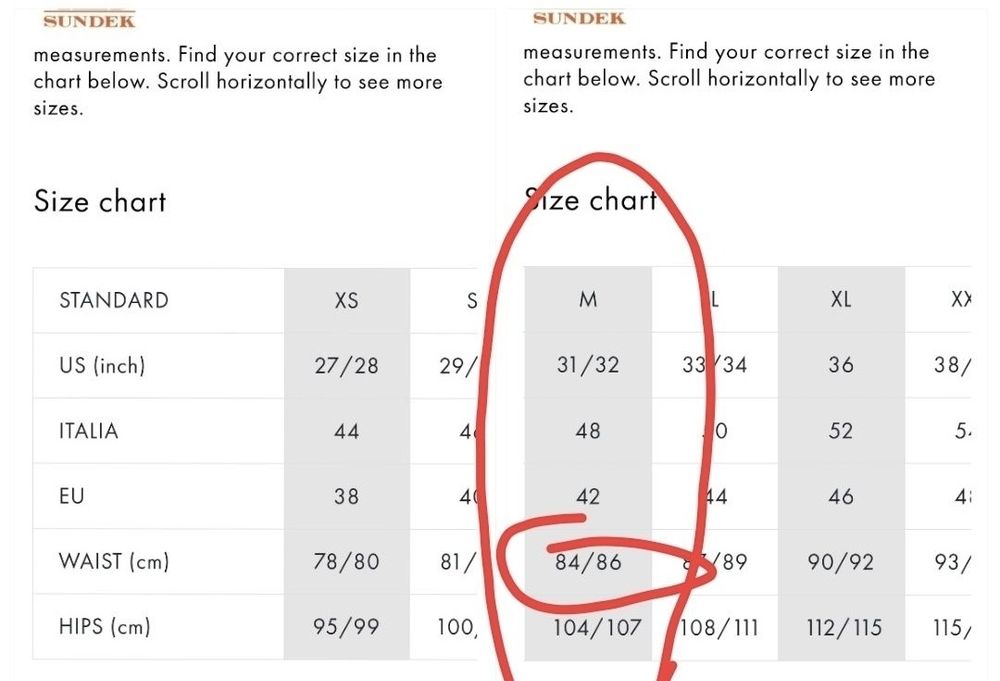Click the right SUNDEK logo

[x=579, y=18]
